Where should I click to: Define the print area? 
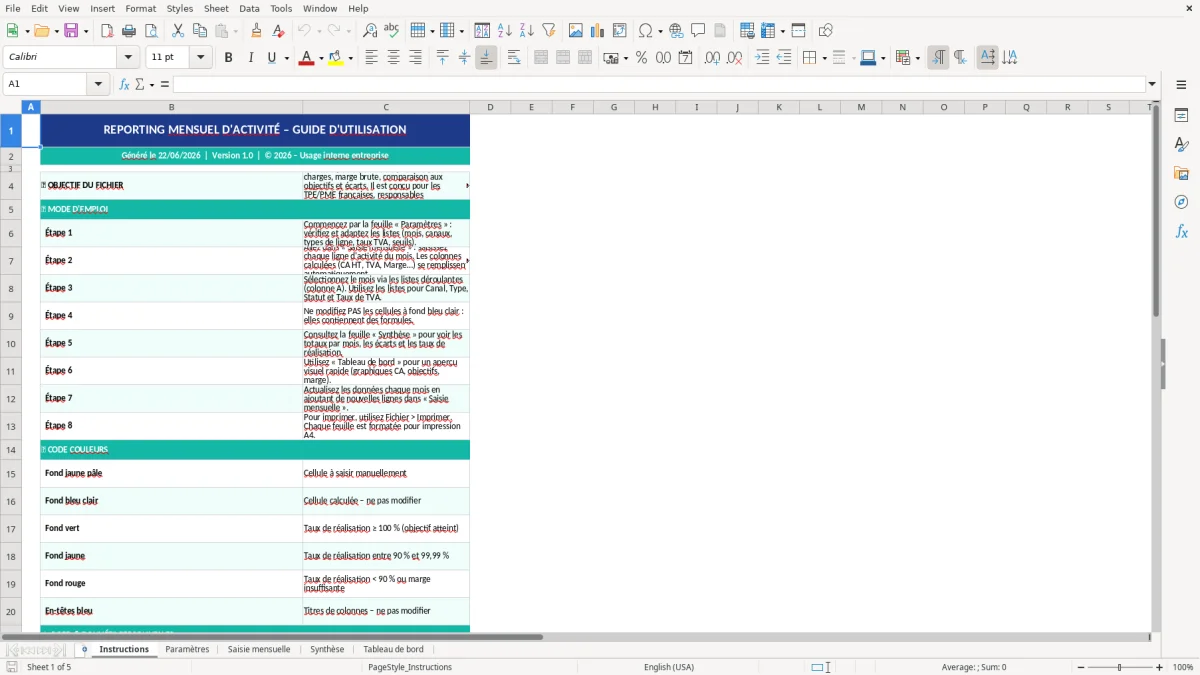(x=747, y=31)
